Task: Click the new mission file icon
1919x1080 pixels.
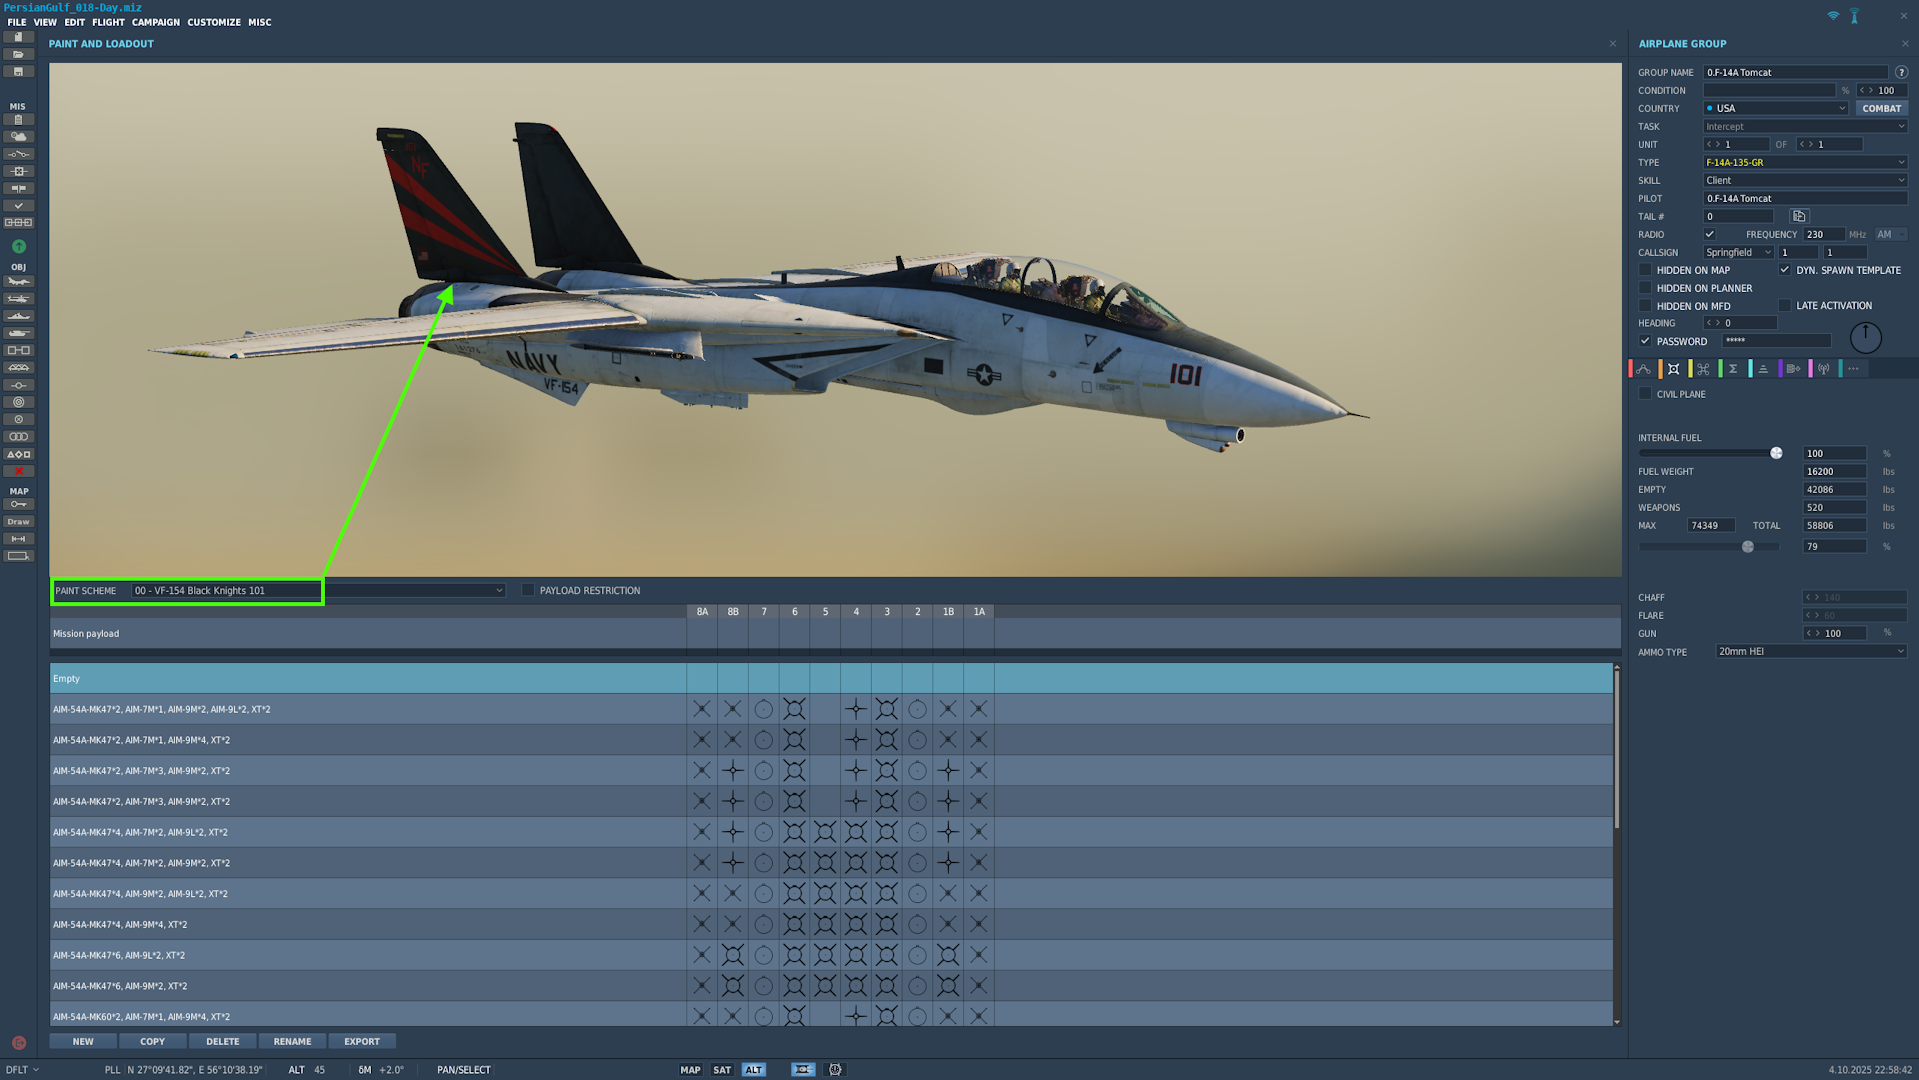Action: (18, 37)
